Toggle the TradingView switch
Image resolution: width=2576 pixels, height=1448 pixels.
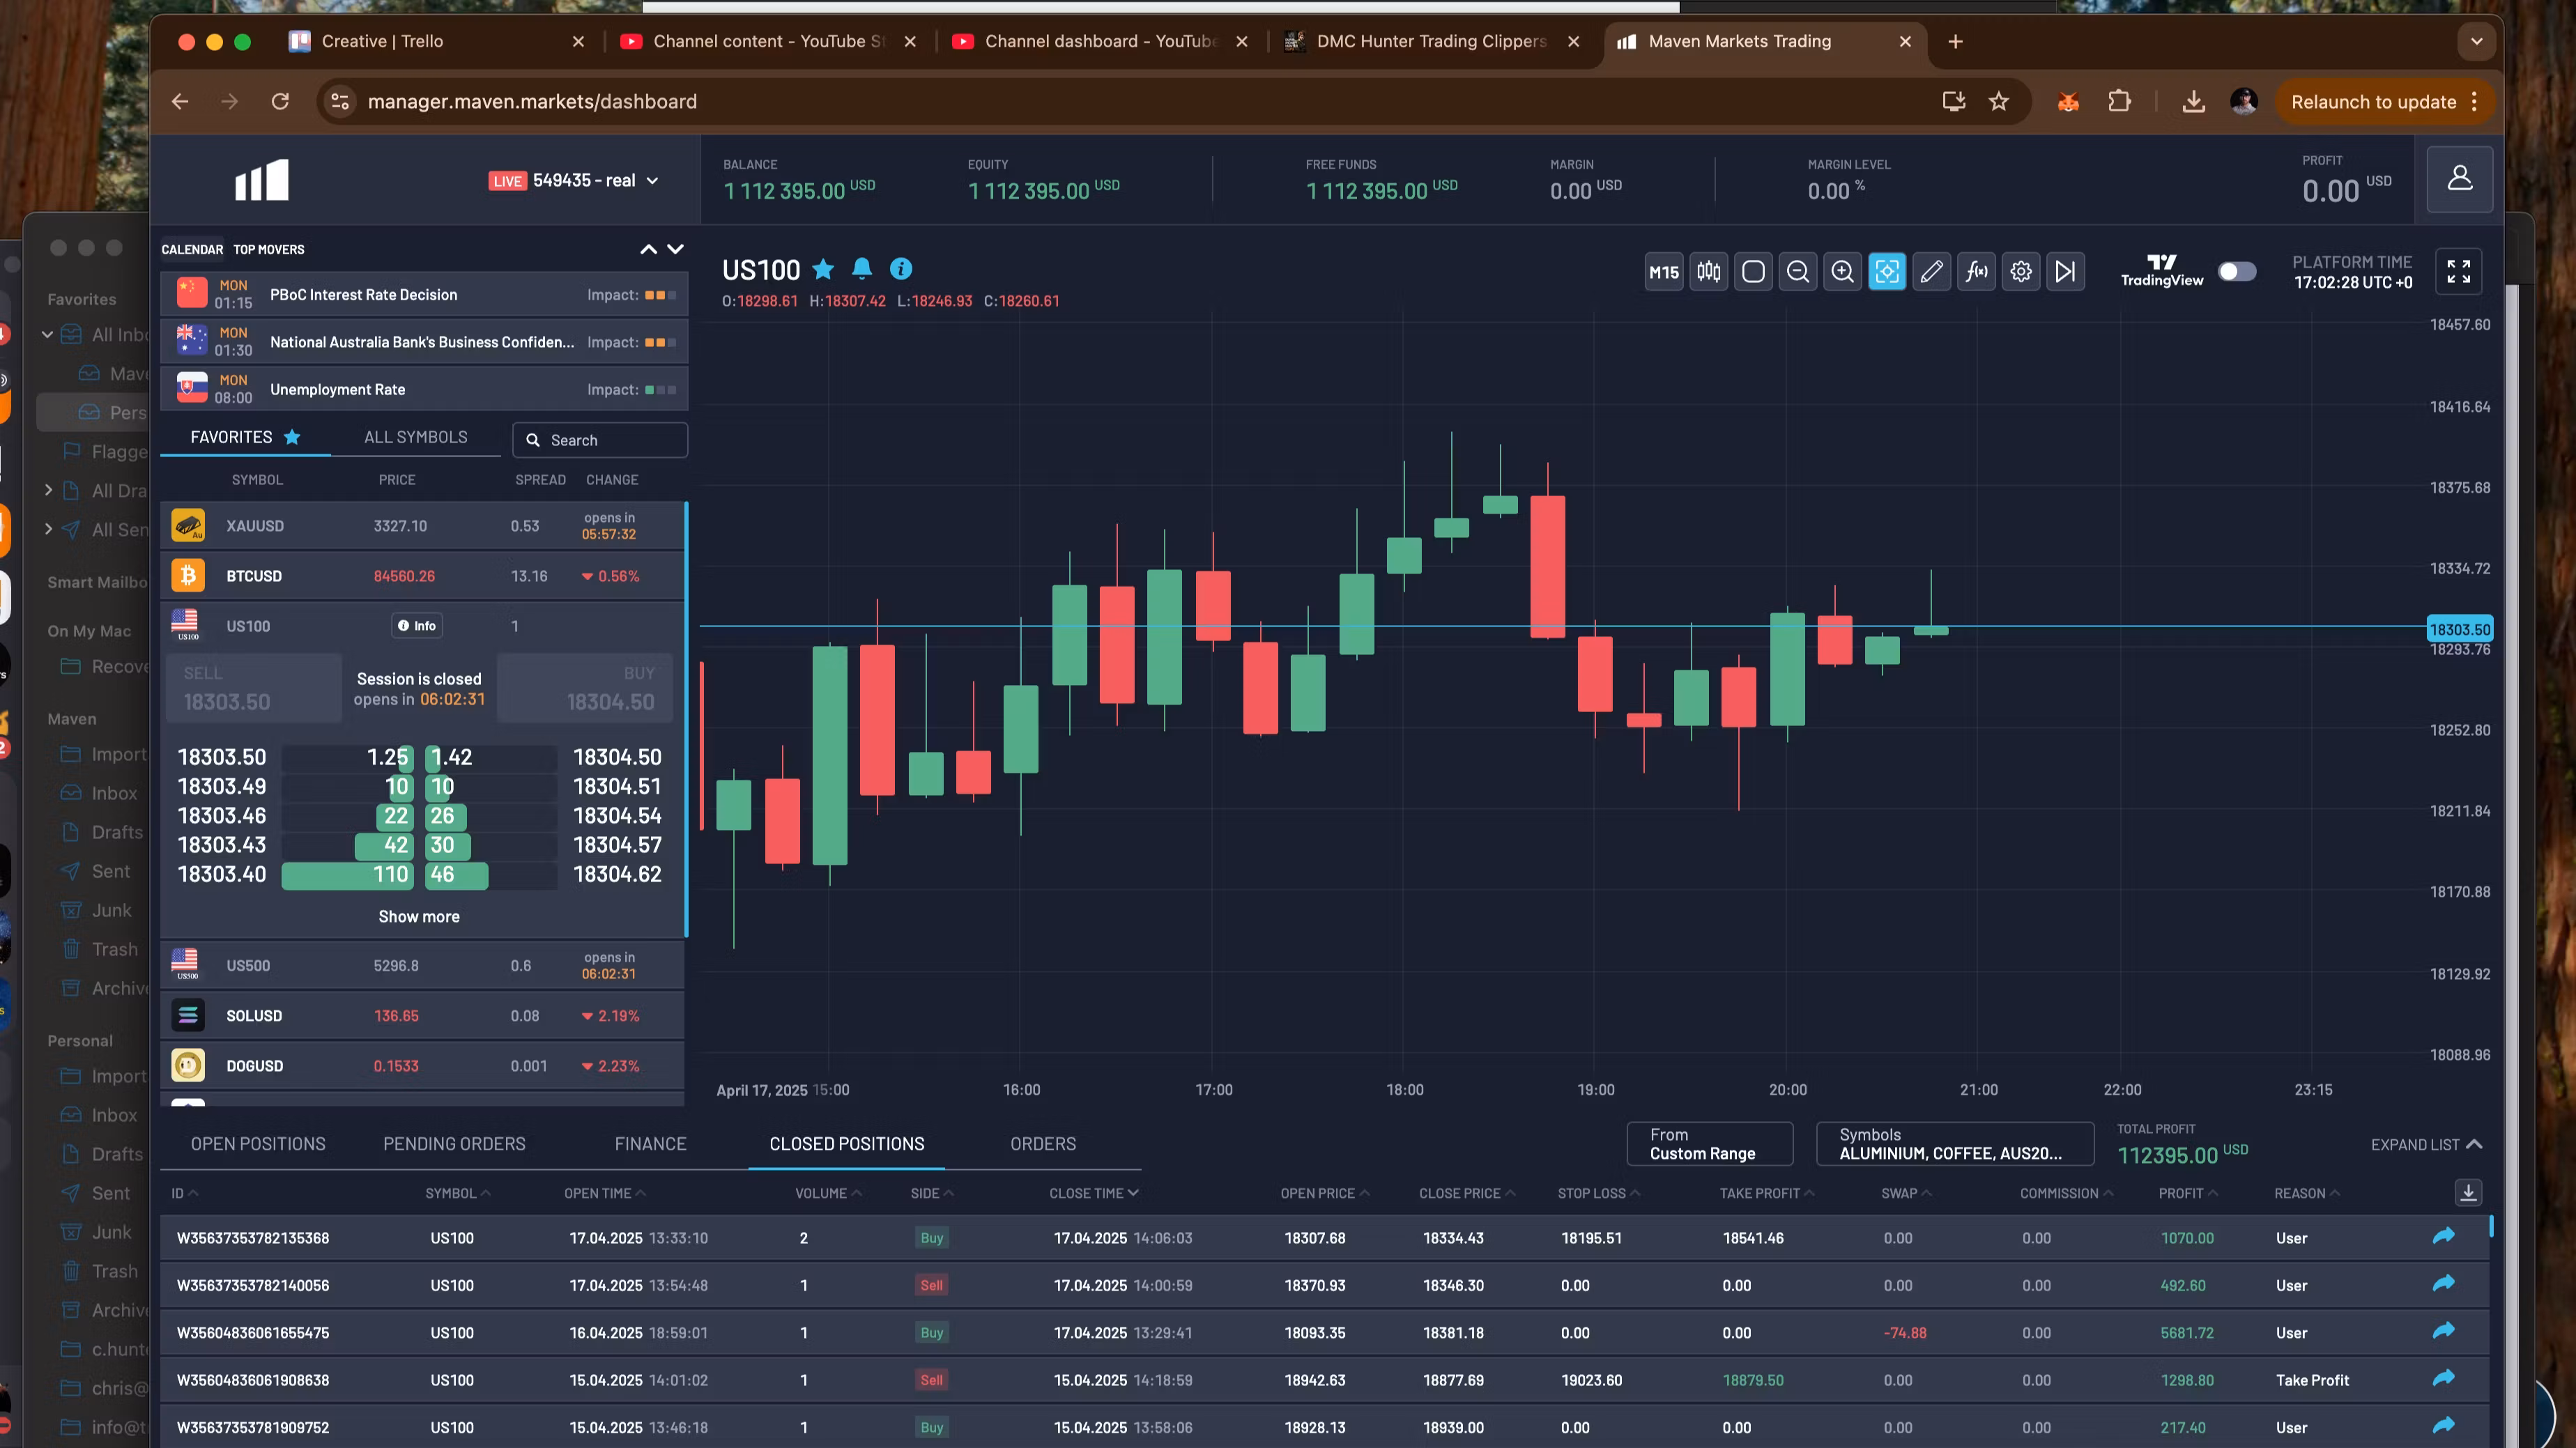point(2236,271)
